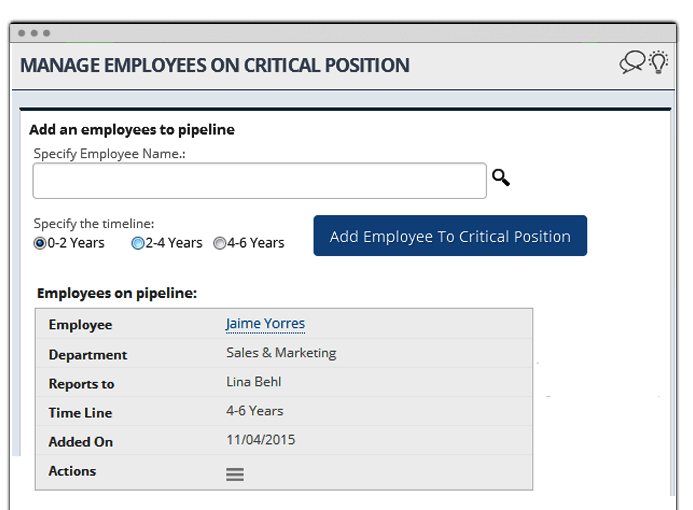Viewport: 693px width, 510px height.
Task: Focus the Specify Employee Name field
Action: tap(259, 181)
